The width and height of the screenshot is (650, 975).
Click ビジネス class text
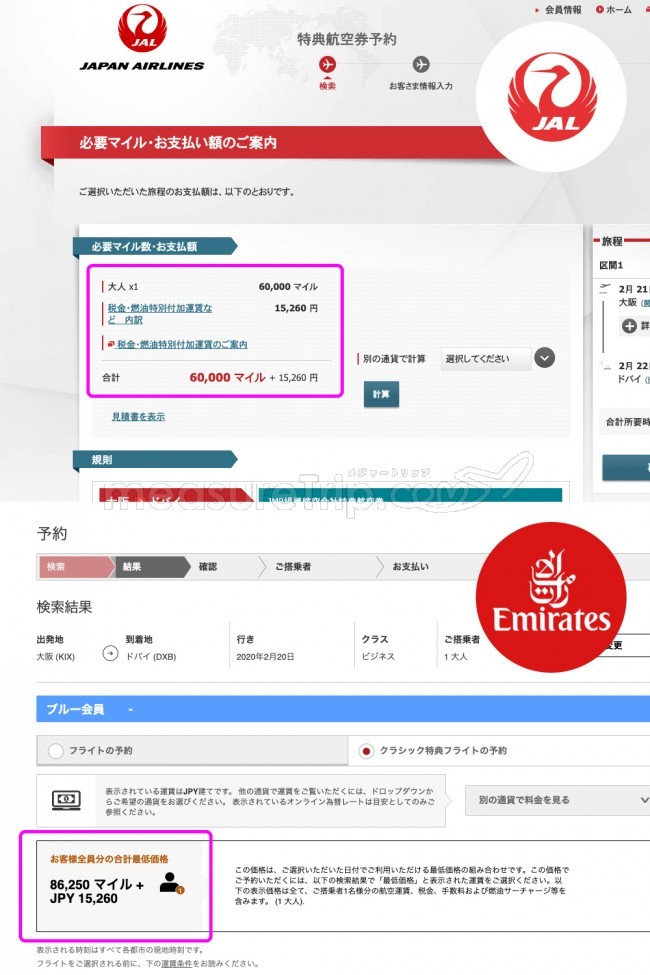(378, 657)
